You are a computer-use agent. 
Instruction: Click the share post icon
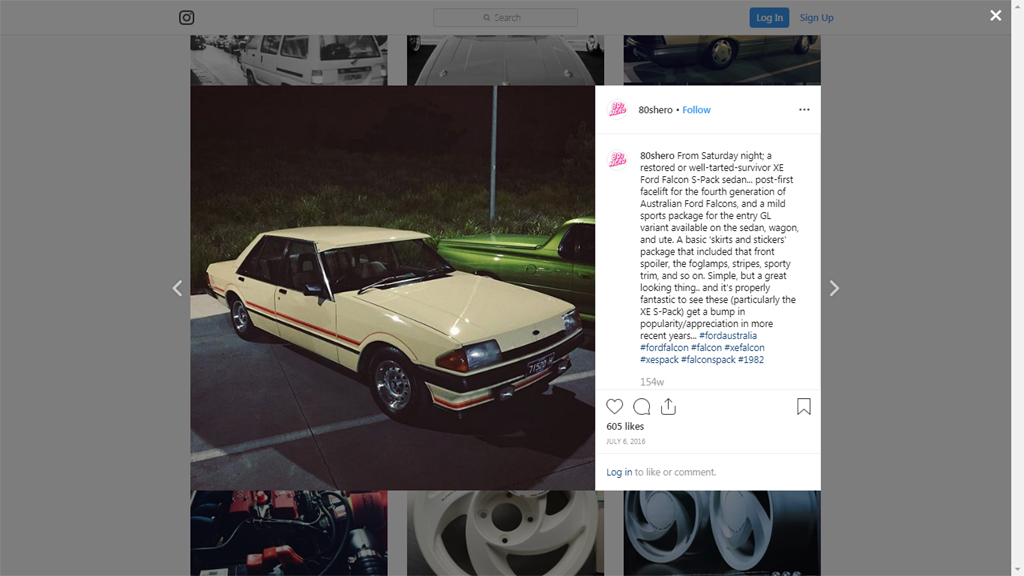pos(668,406)
